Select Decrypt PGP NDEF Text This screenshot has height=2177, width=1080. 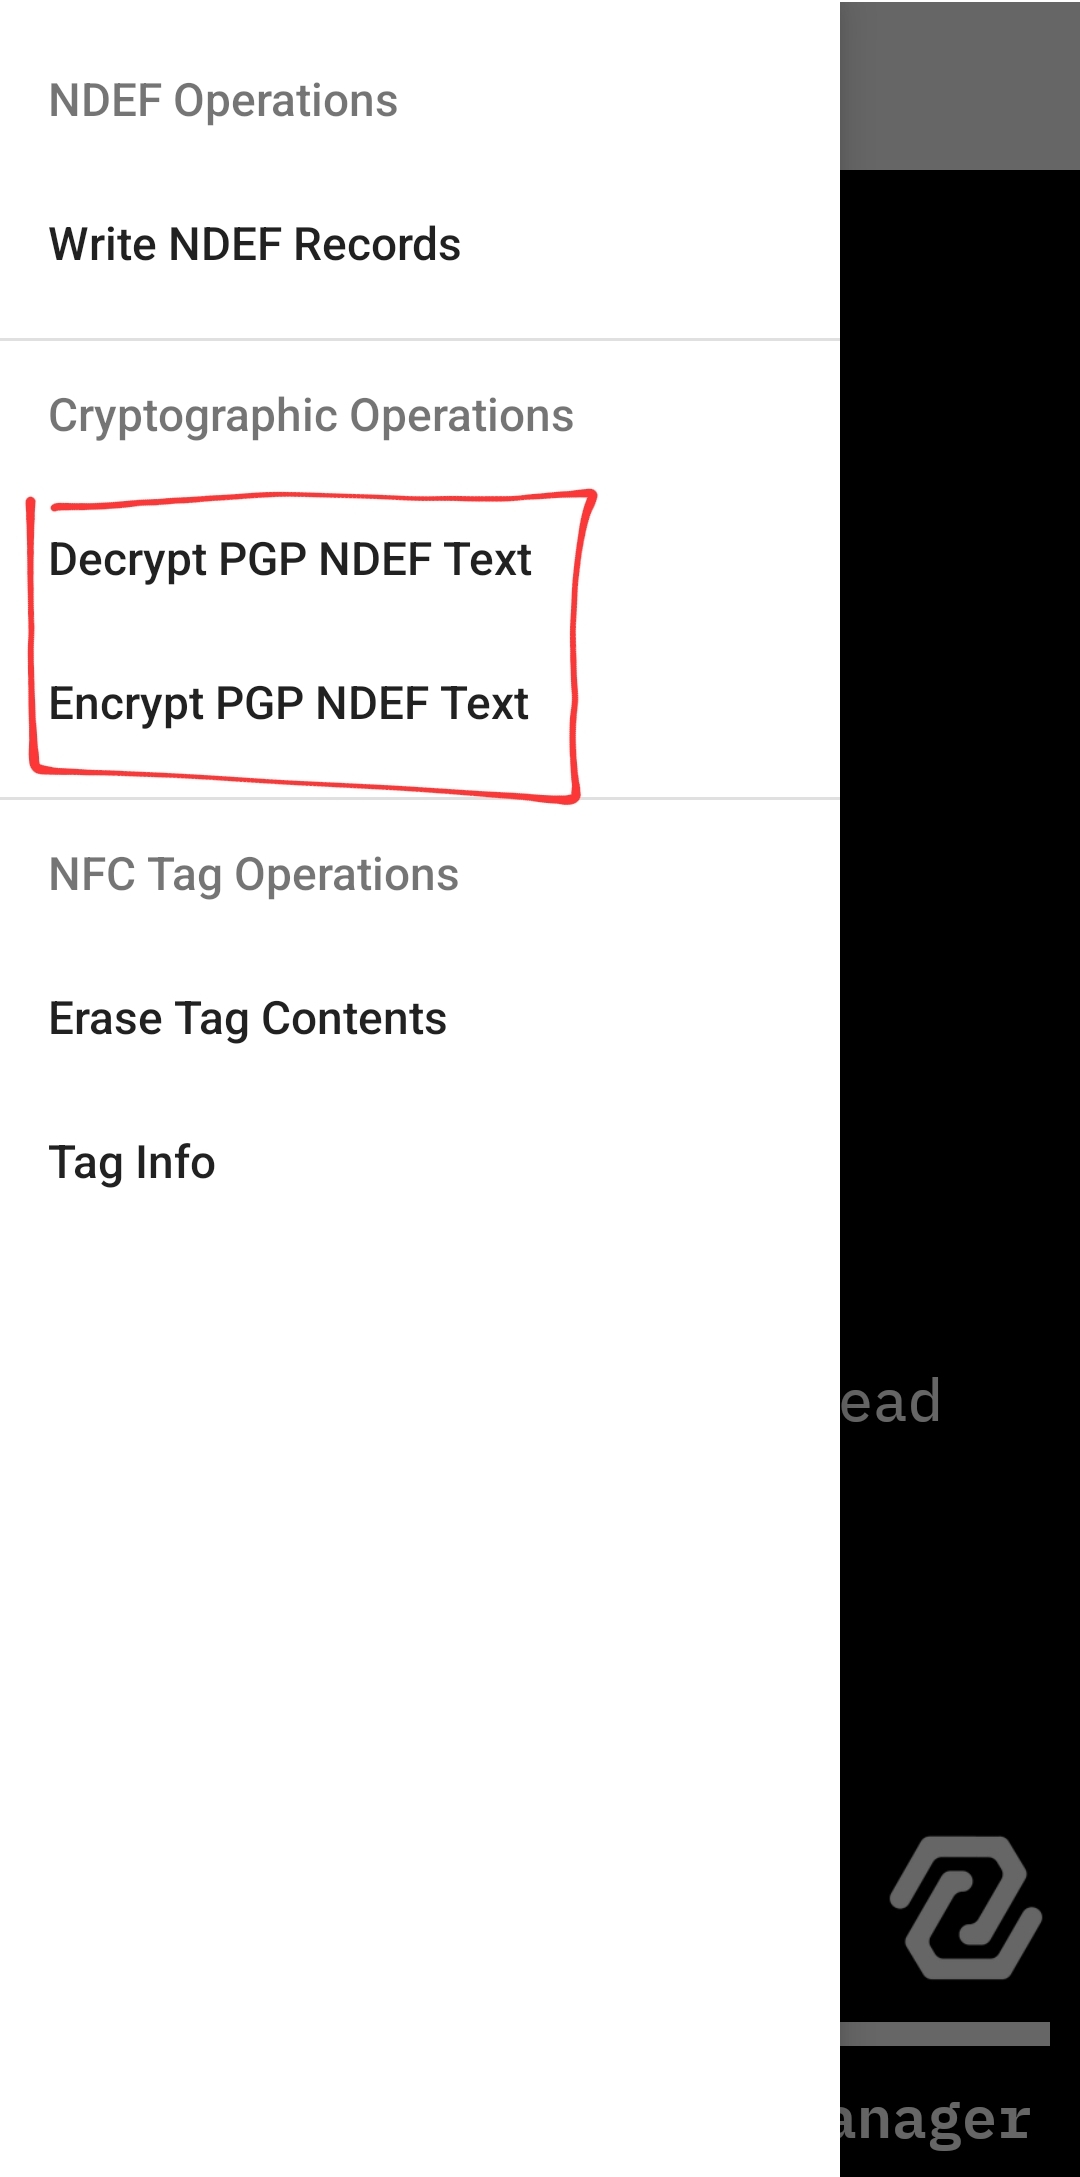[x=420, y=559]
